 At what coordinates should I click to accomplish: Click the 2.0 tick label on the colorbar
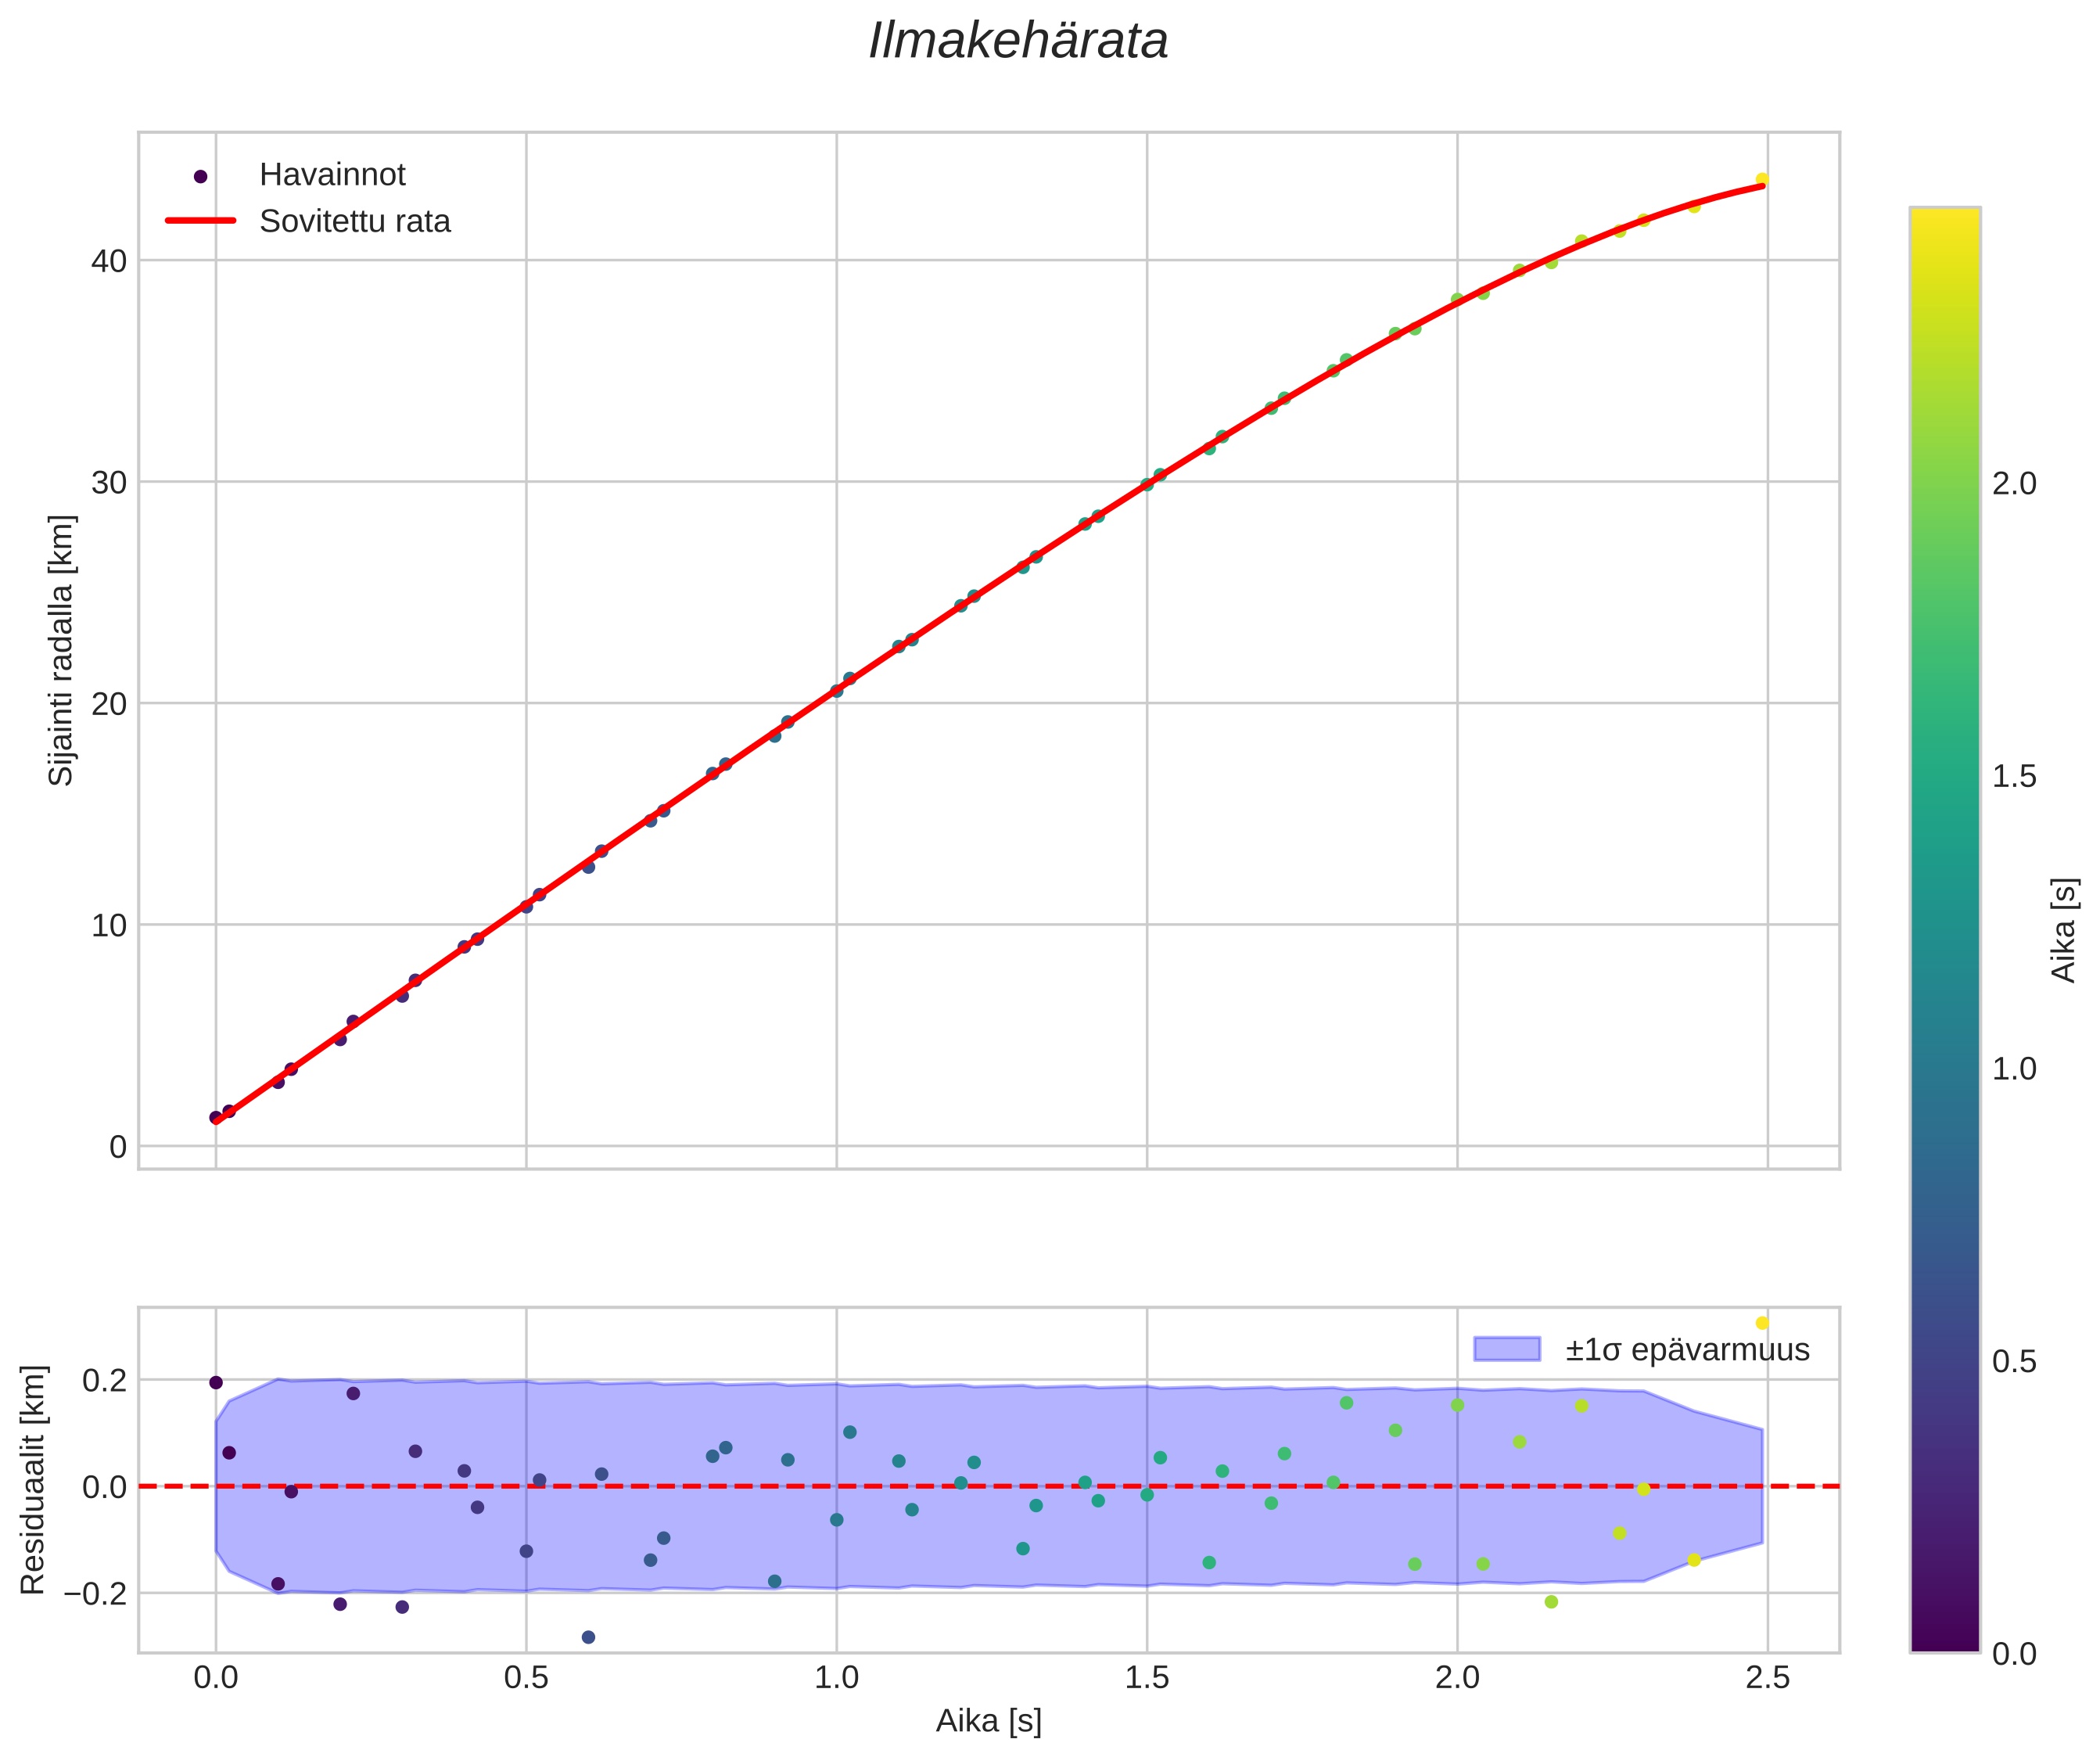click(2013, 484)
